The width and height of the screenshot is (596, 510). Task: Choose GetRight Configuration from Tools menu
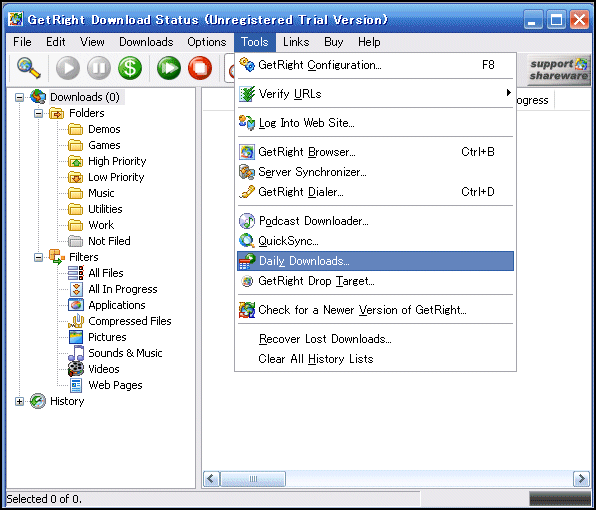tap(376, 65)
